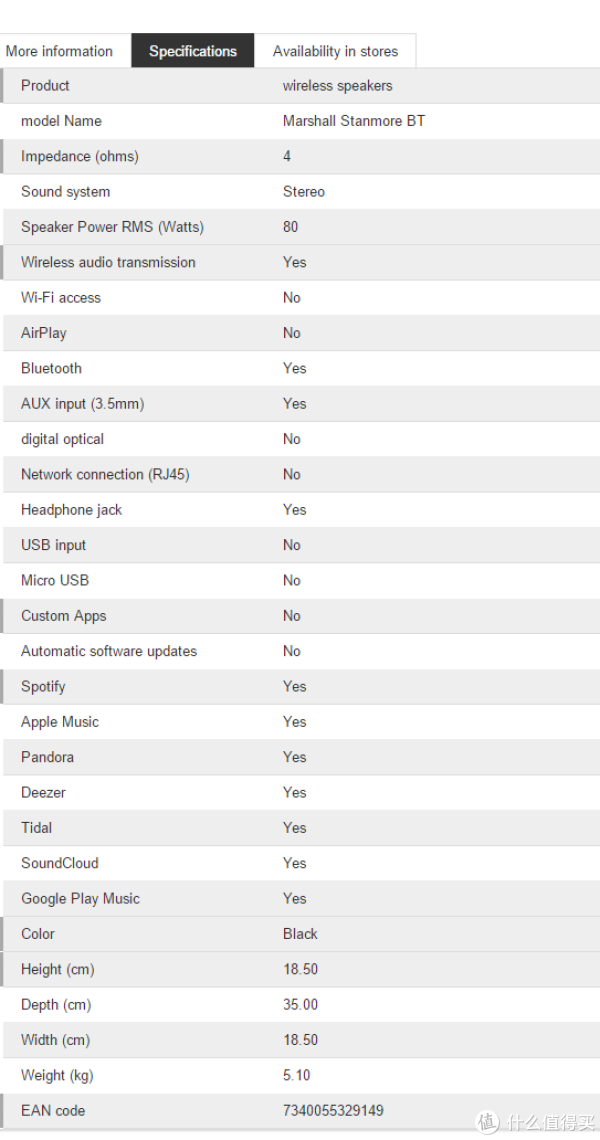
Task: Click the Height (cm) row
Action: point(300,969)
